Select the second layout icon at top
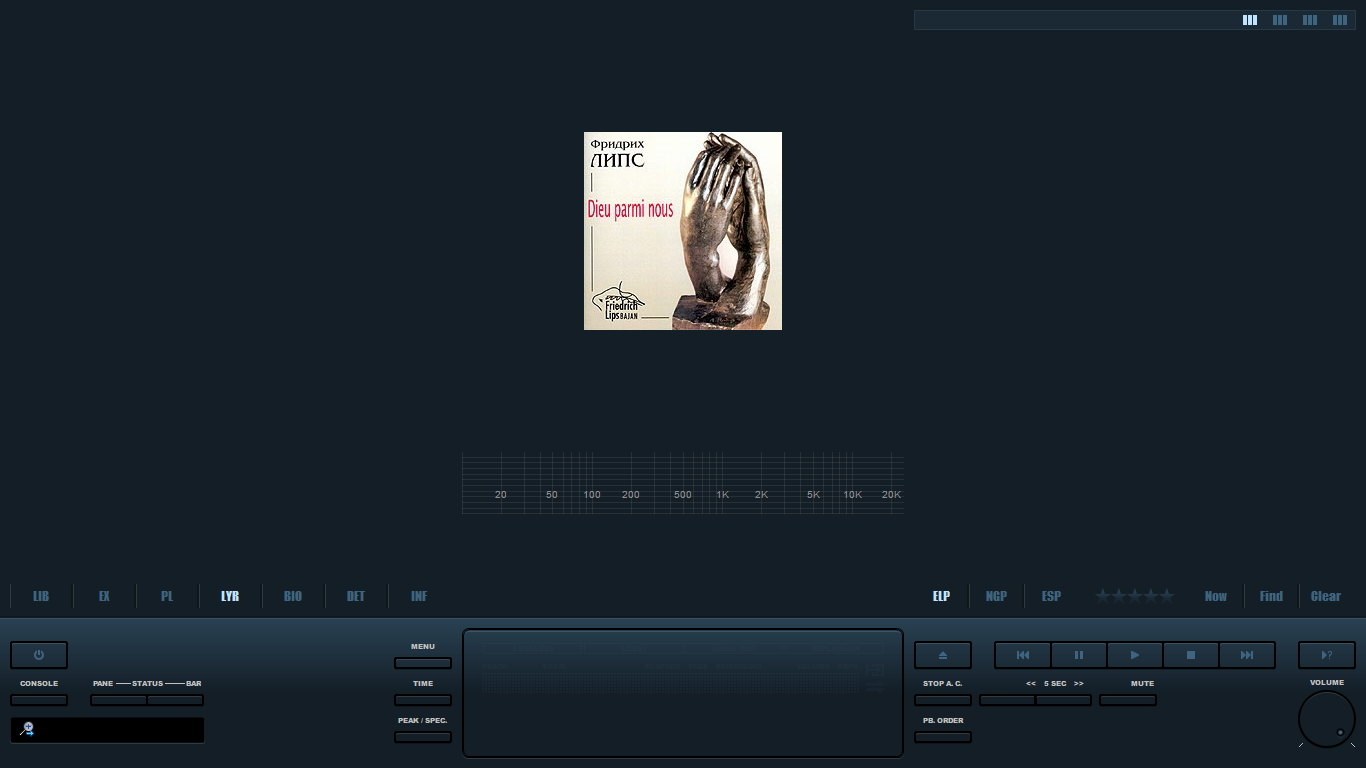This screenshot has height=768, width=1366. pyautogui.click(x=1280, y=20)
